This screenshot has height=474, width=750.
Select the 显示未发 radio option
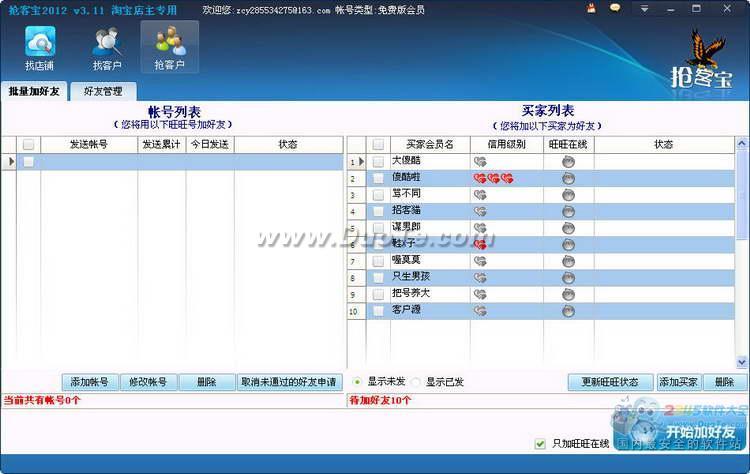tap(357, 382)
